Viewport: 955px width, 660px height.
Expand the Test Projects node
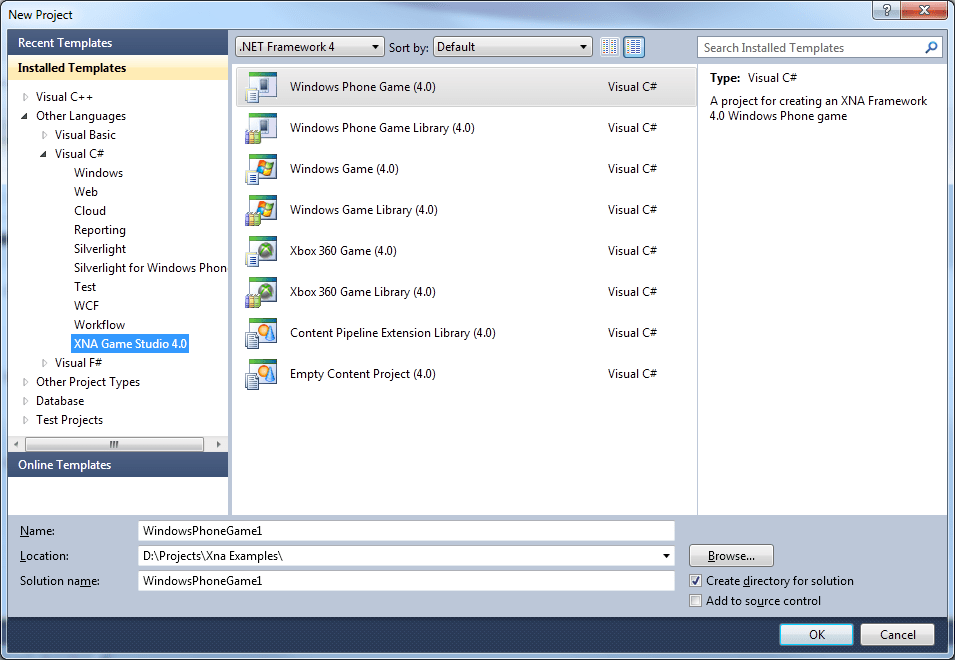click(26, 420)
